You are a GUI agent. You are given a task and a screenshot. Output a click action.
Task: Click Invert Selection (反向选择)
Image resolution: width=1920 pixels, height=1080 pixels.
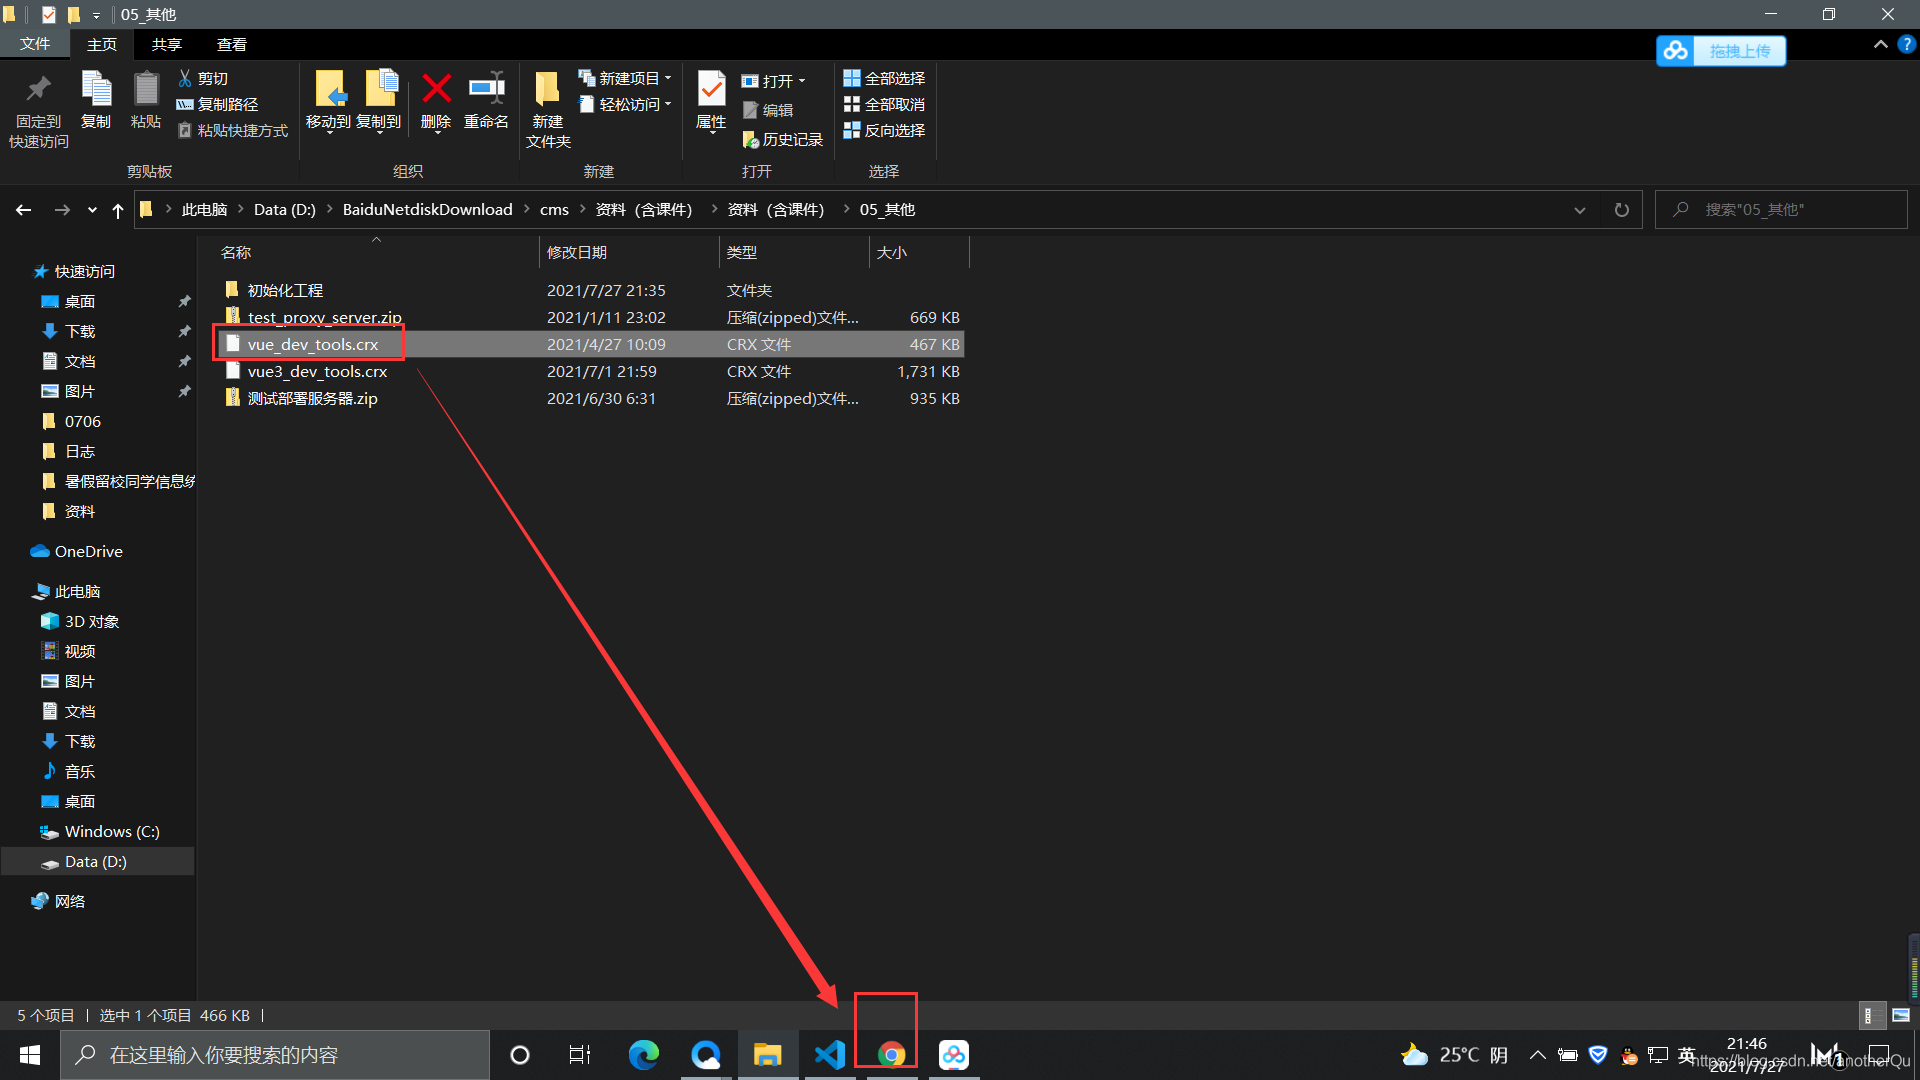pos(884,130)
